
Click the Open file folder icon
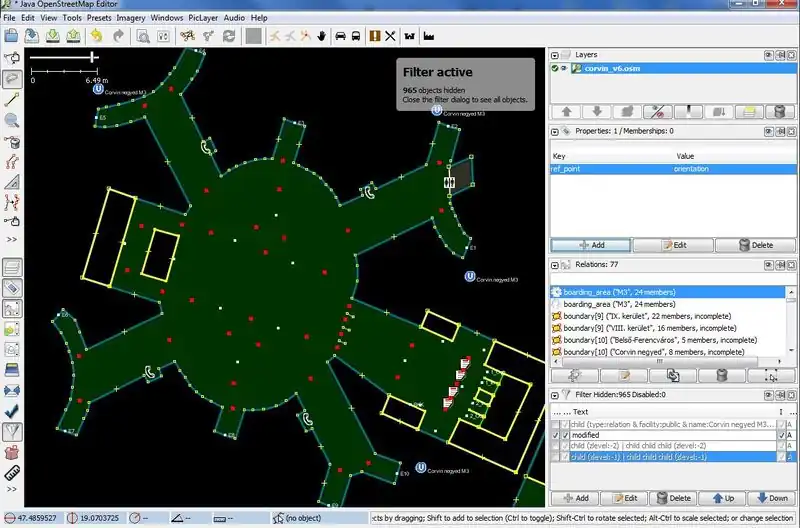click(x=10, y=36)
